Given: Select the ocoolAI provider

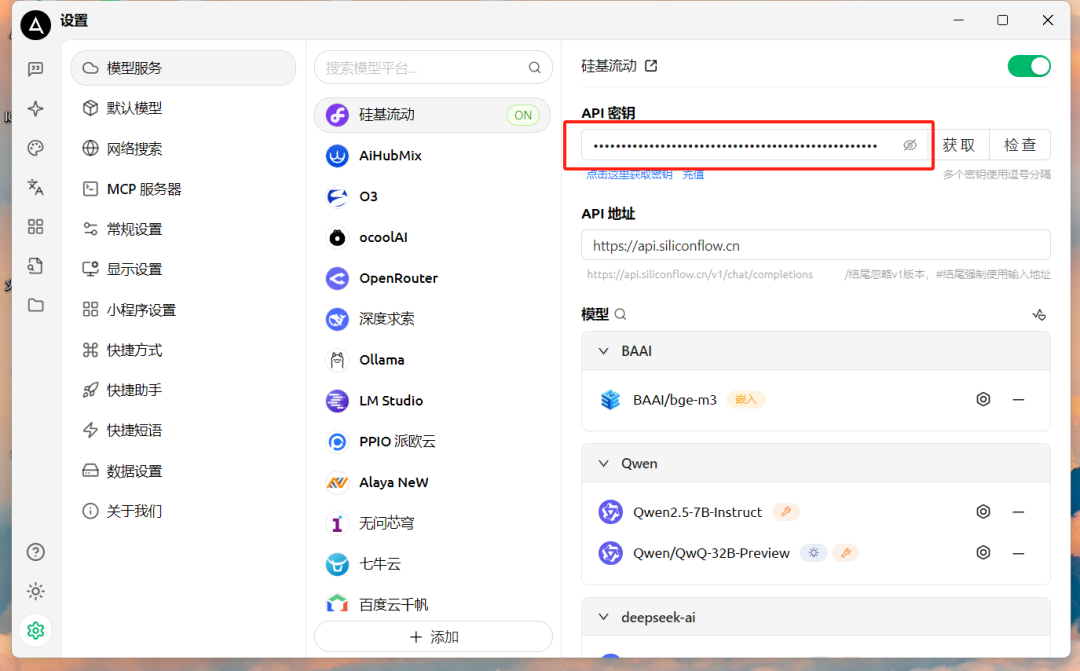Looking at the screenshot, I should tap(433, 238).
